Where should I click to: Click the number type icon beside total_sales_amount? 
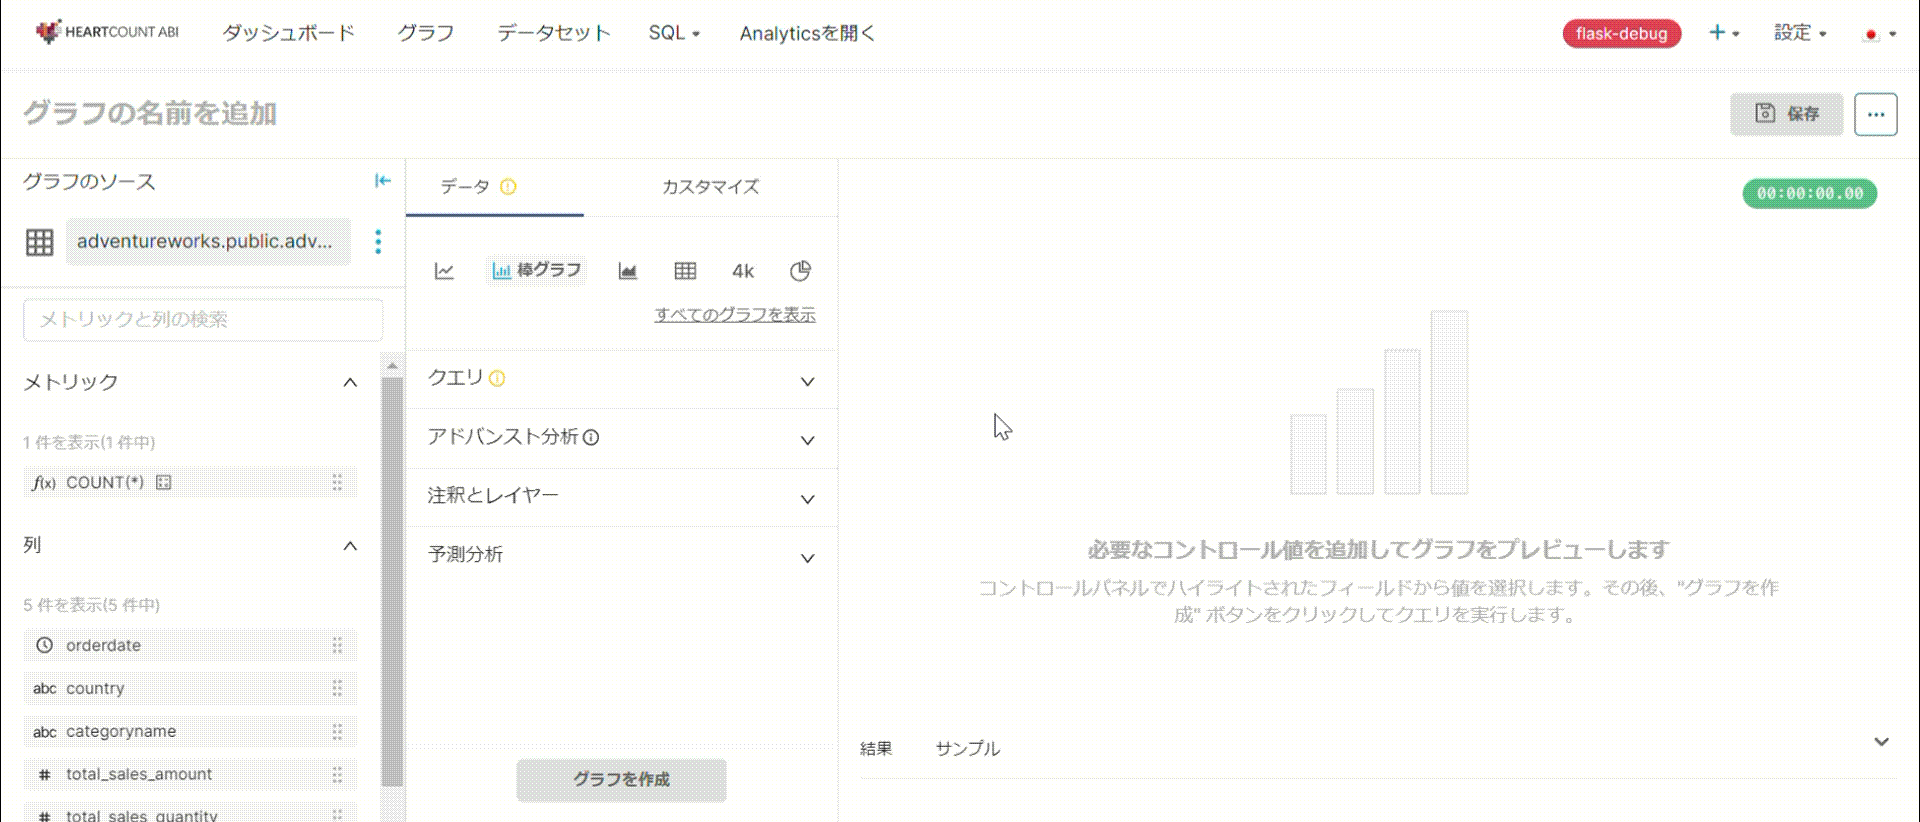pyautogui.click(x=44, y=774)
